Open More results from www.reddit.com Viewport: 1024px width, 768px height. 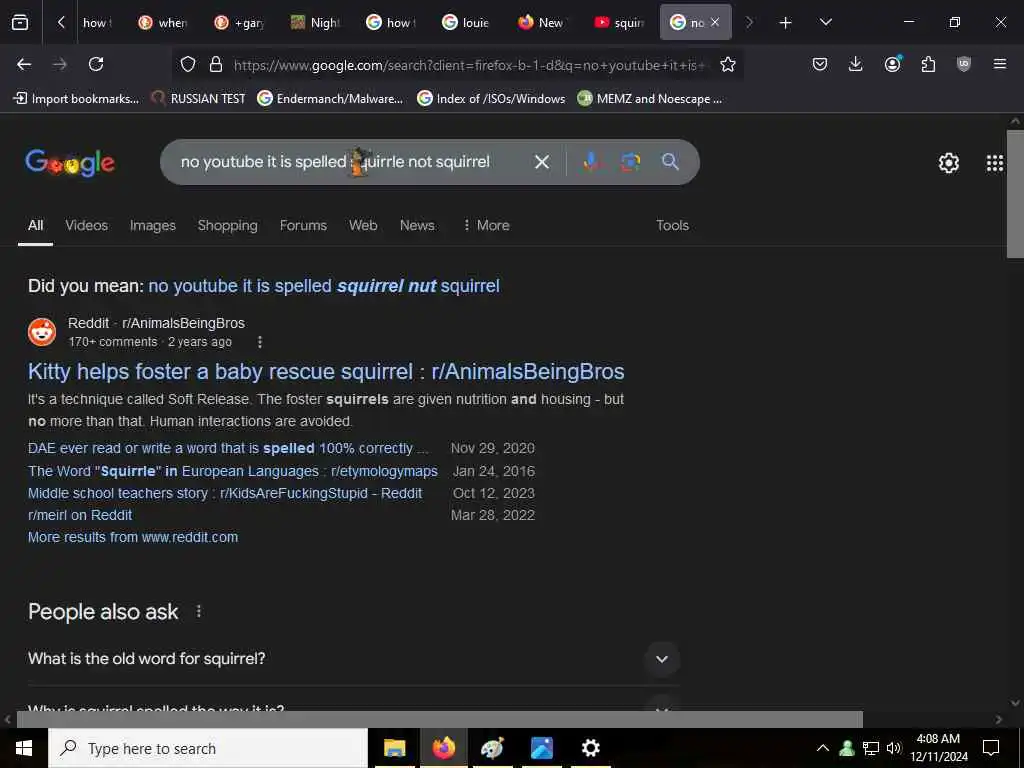tap(133, 537)
